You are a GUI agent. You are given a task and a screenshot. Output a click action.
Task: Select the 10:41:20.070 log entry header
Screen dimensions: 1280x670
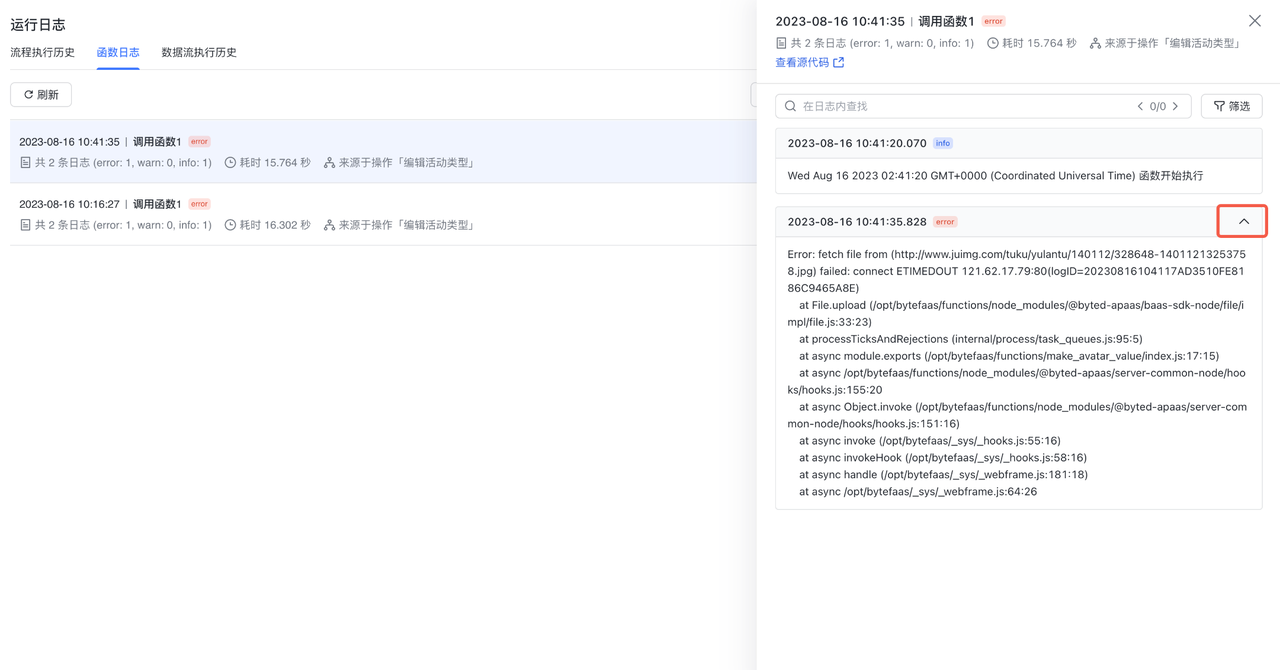coord(1018,143)
